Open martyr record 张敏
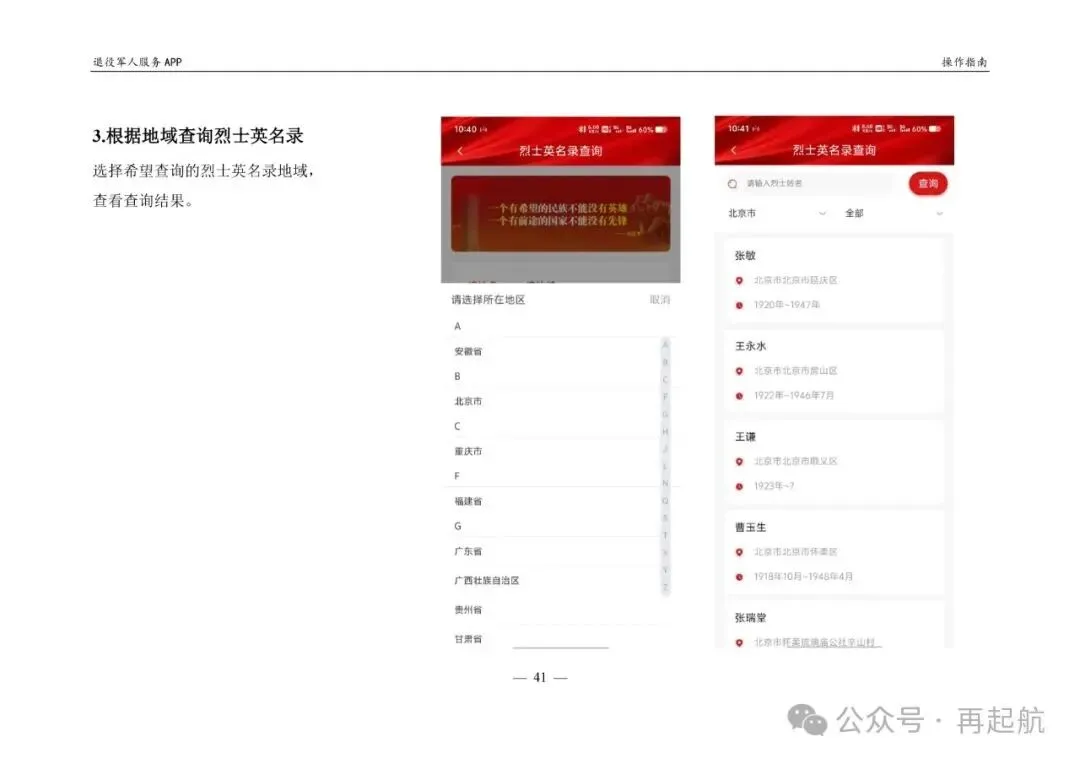1080x764 pixels. pyautogui.click(x=834, y=280)
